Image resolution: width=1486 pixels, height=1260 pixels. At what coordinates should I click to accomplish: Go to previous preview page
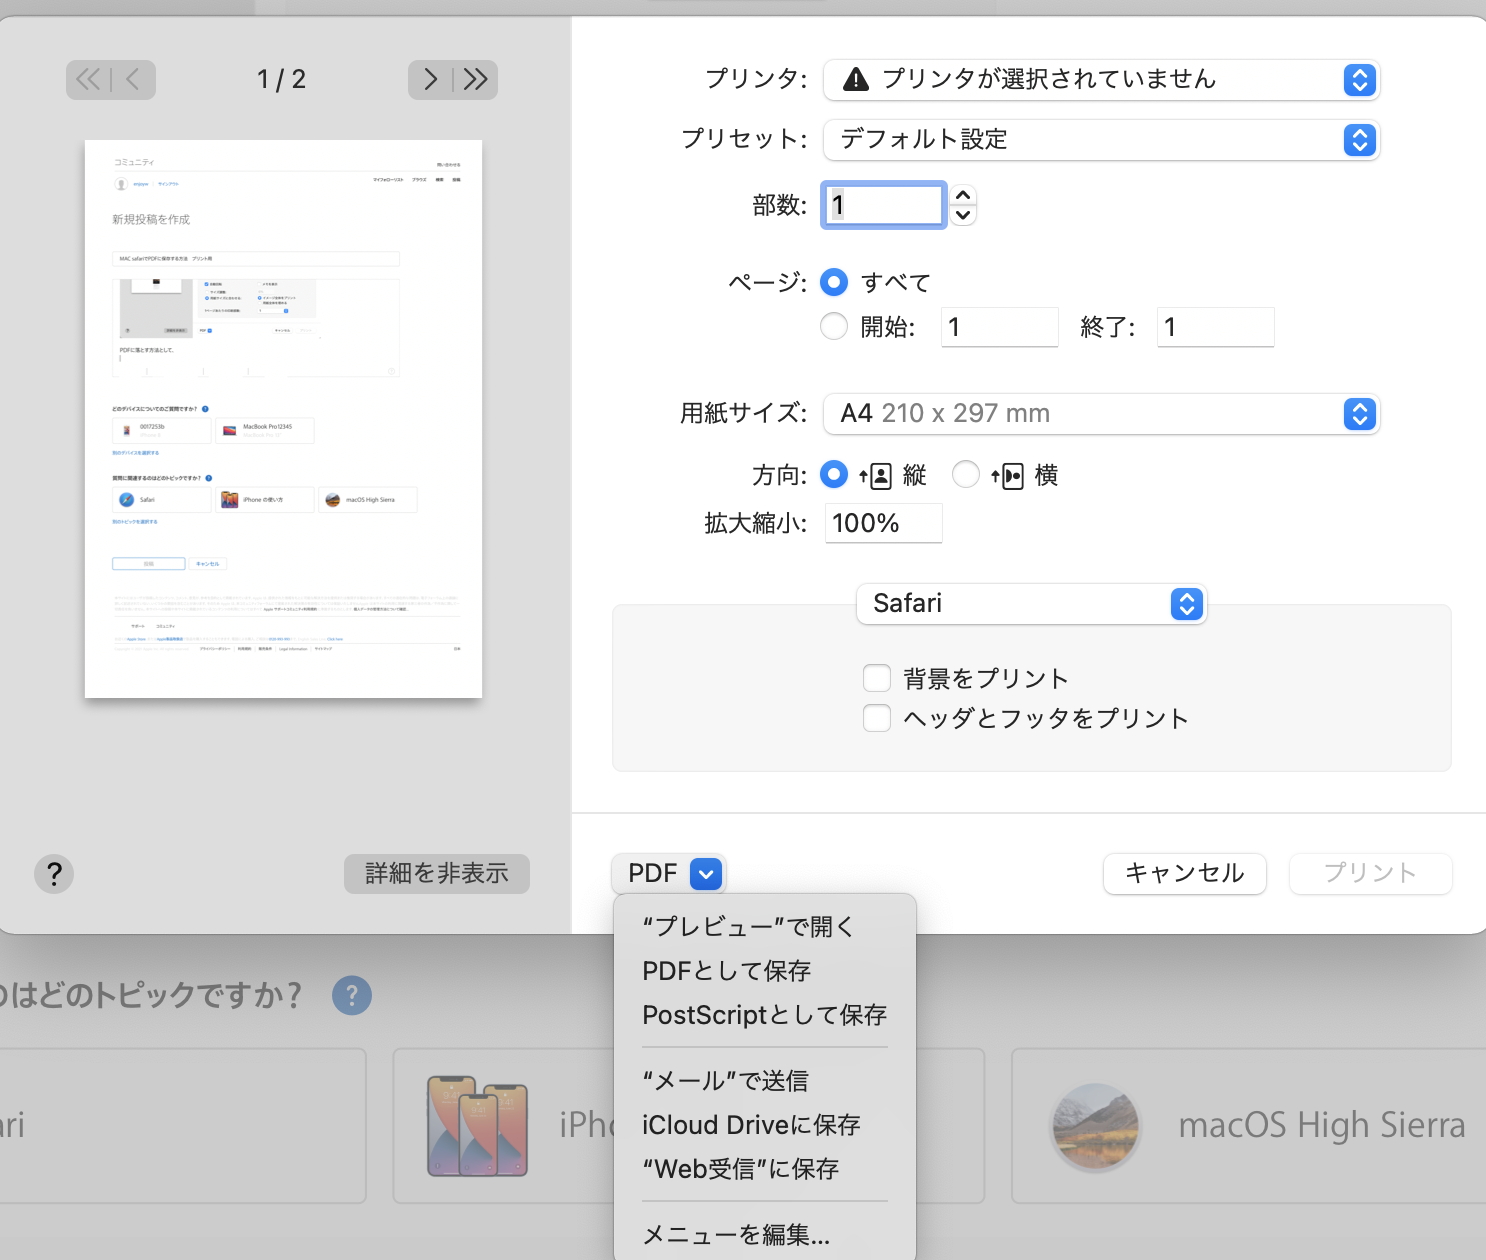tap(133, 79)
